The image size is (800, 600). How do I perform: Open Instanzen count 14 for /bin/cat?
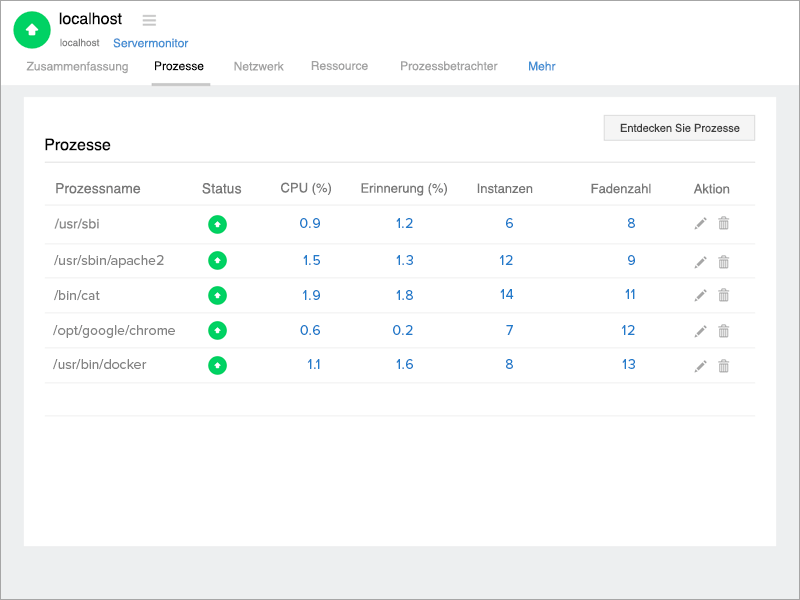tap(506, 294)
